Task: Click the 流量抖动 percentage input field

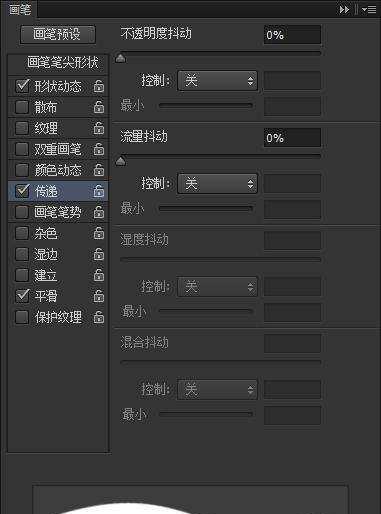Action: point(292,138)
